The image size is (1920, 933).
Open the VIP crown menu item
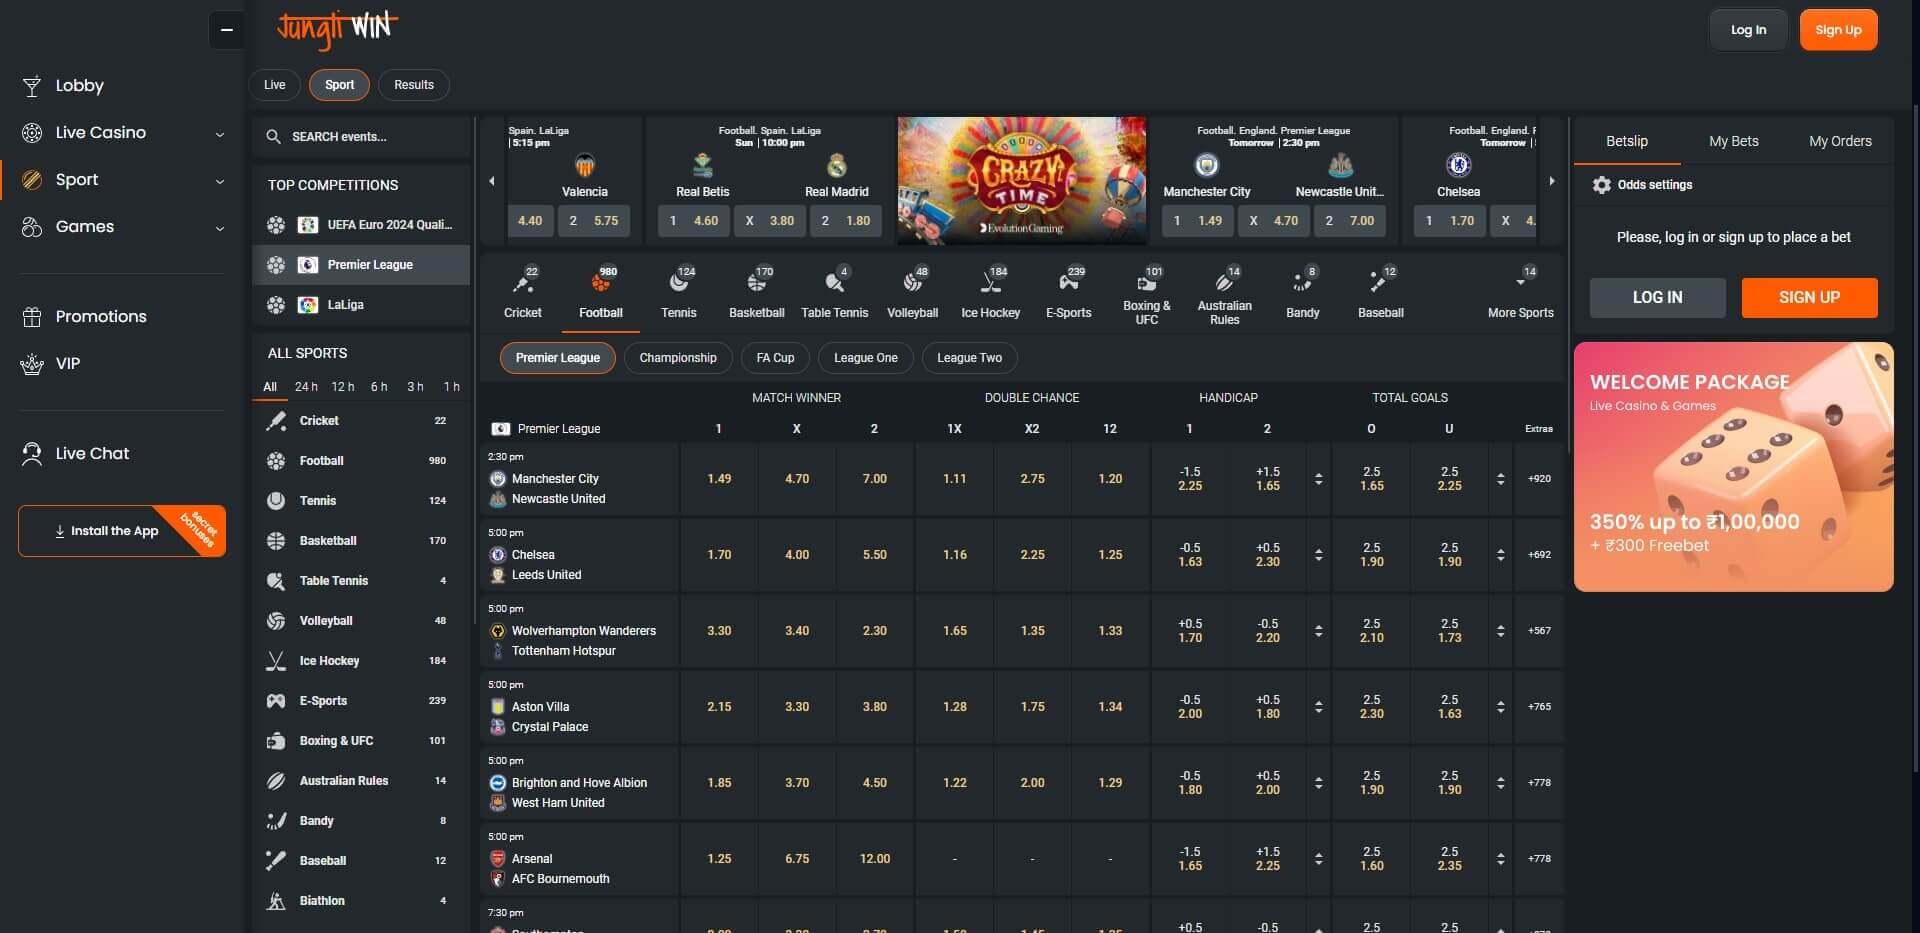[67, 364]
